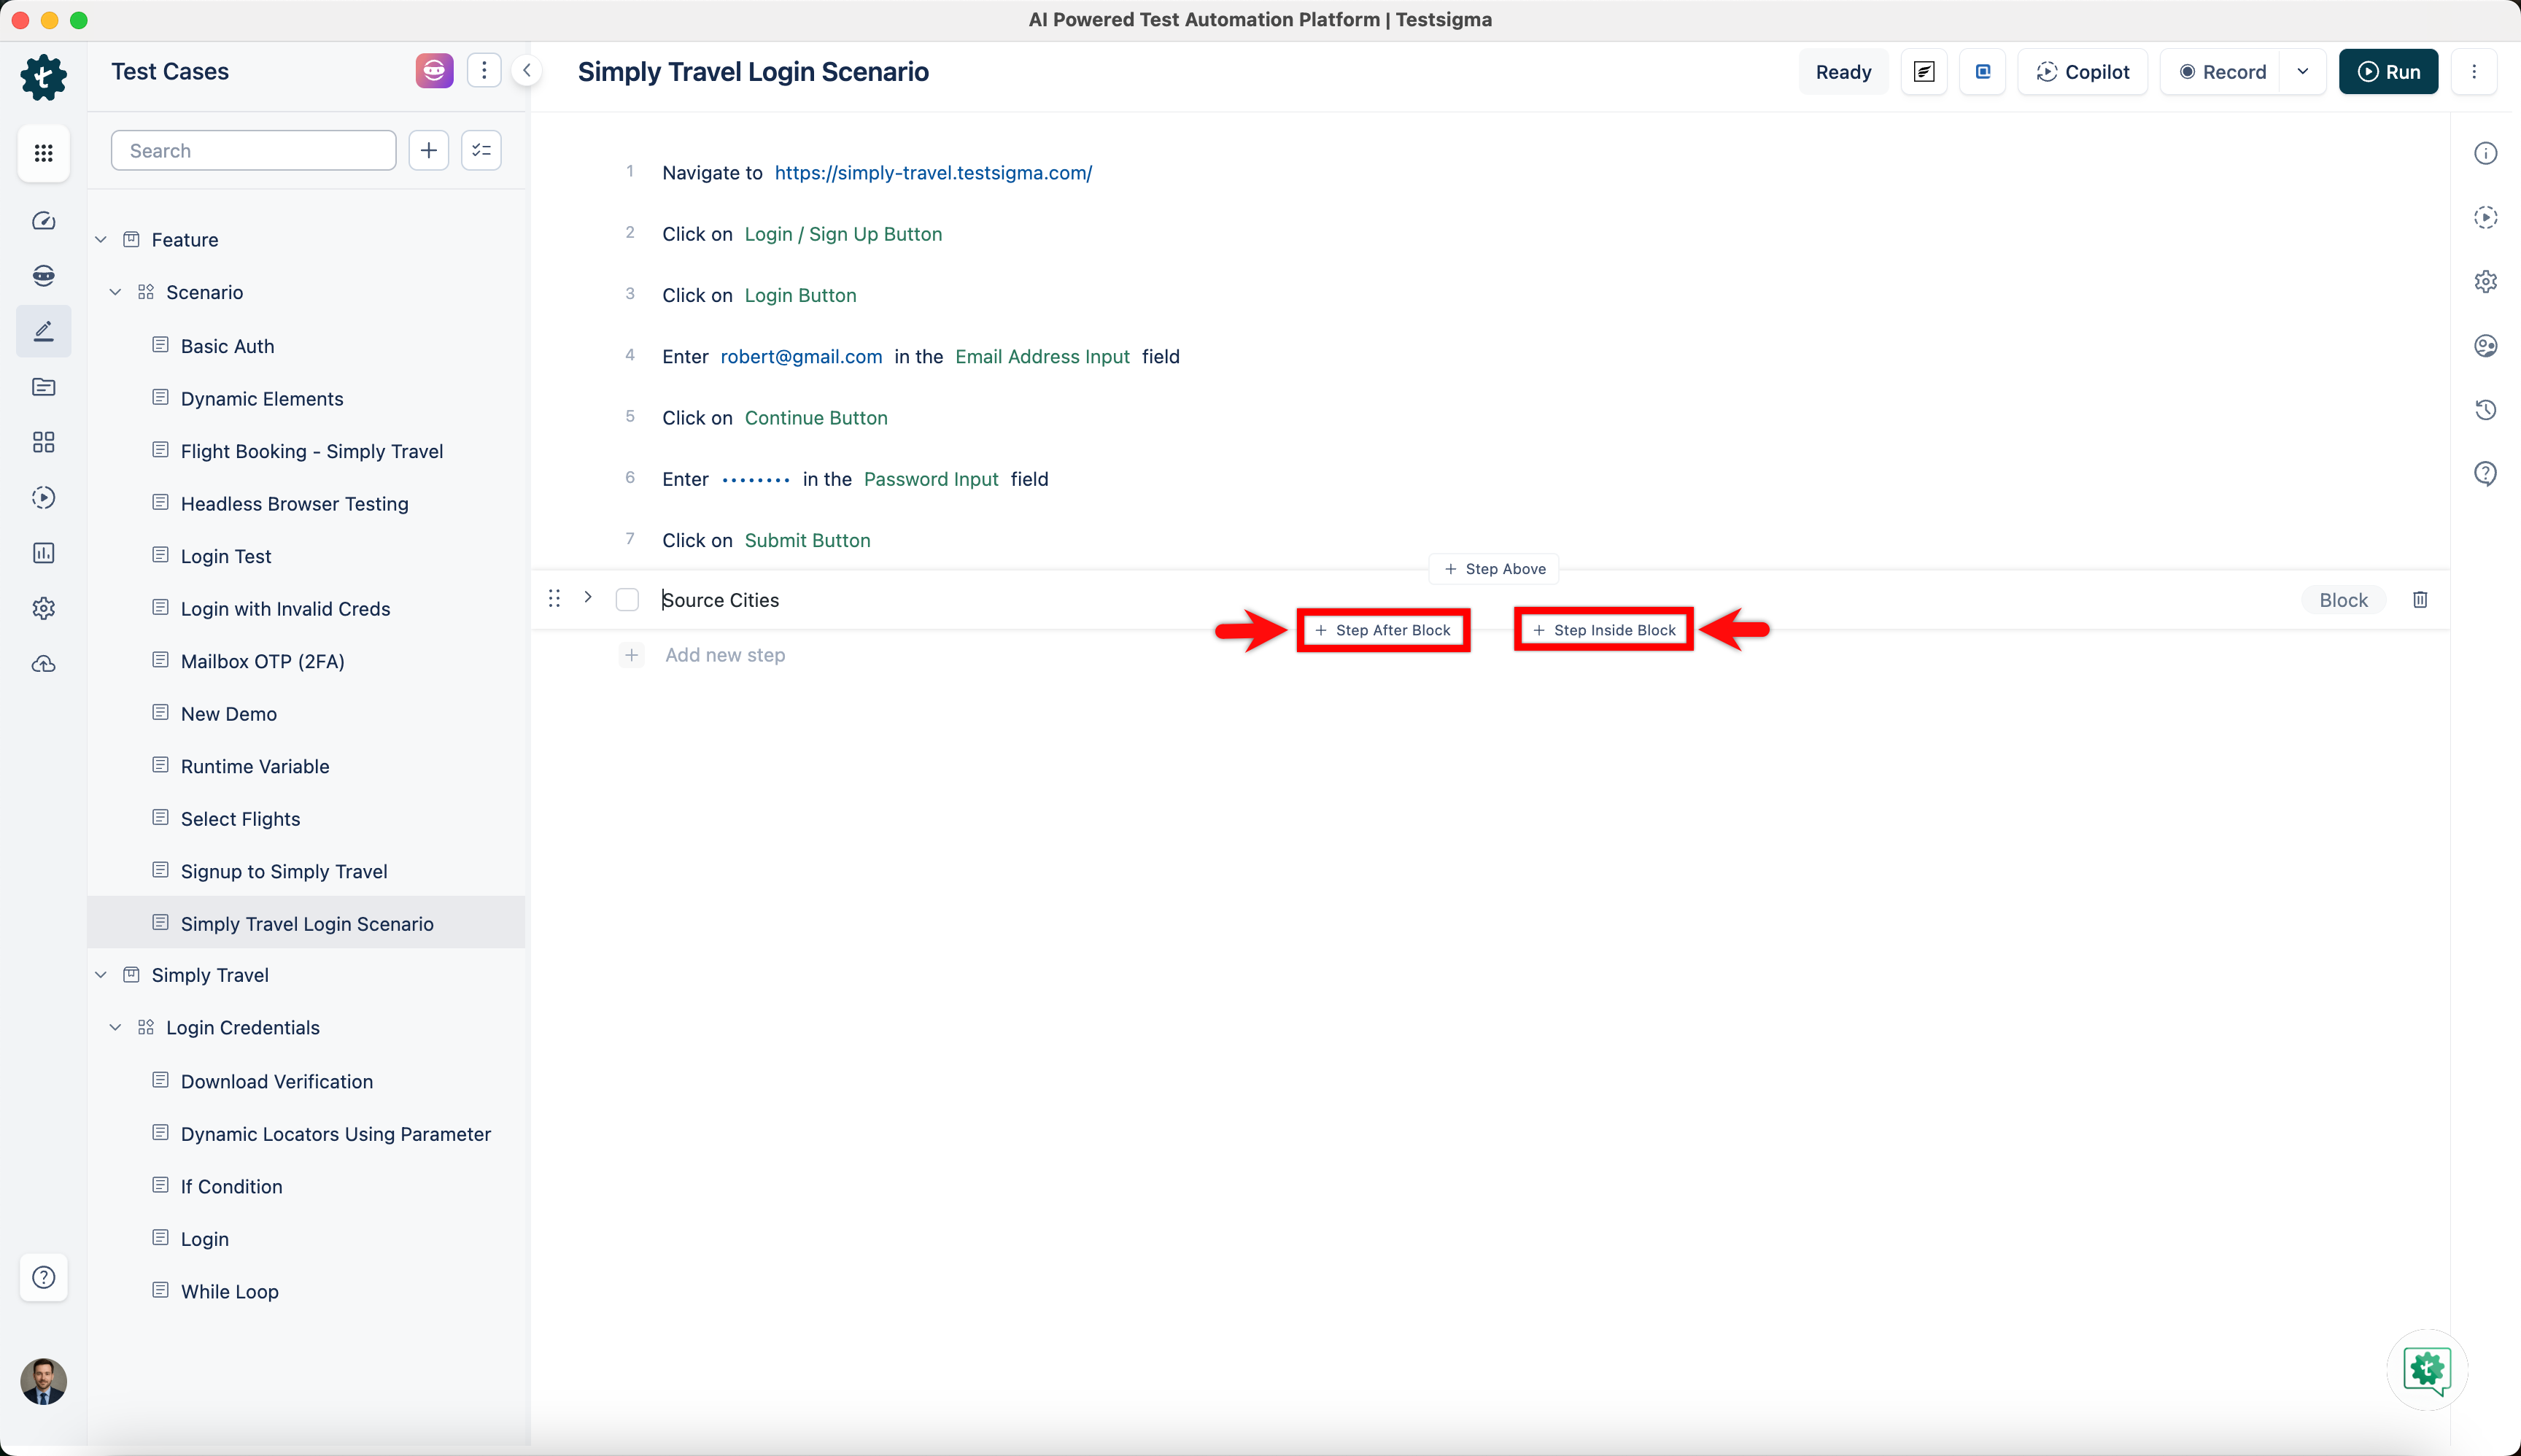Collapse the Login Credentials scenario group
This screenshot has width=2521, height=1456.
point(115,1028)
